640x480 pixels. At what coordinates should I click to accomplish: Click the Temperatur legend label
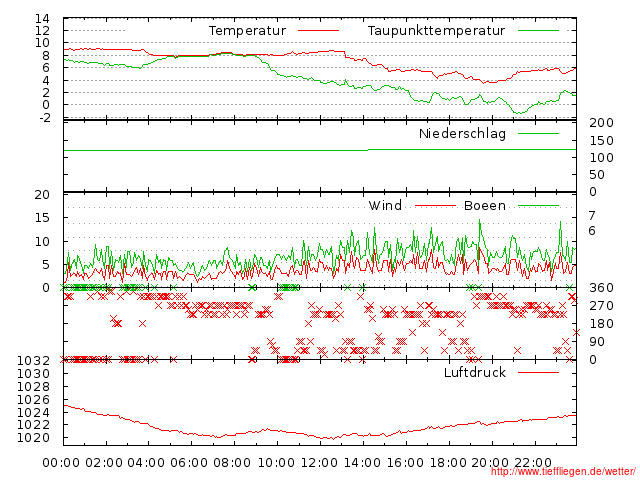[247, 31]
